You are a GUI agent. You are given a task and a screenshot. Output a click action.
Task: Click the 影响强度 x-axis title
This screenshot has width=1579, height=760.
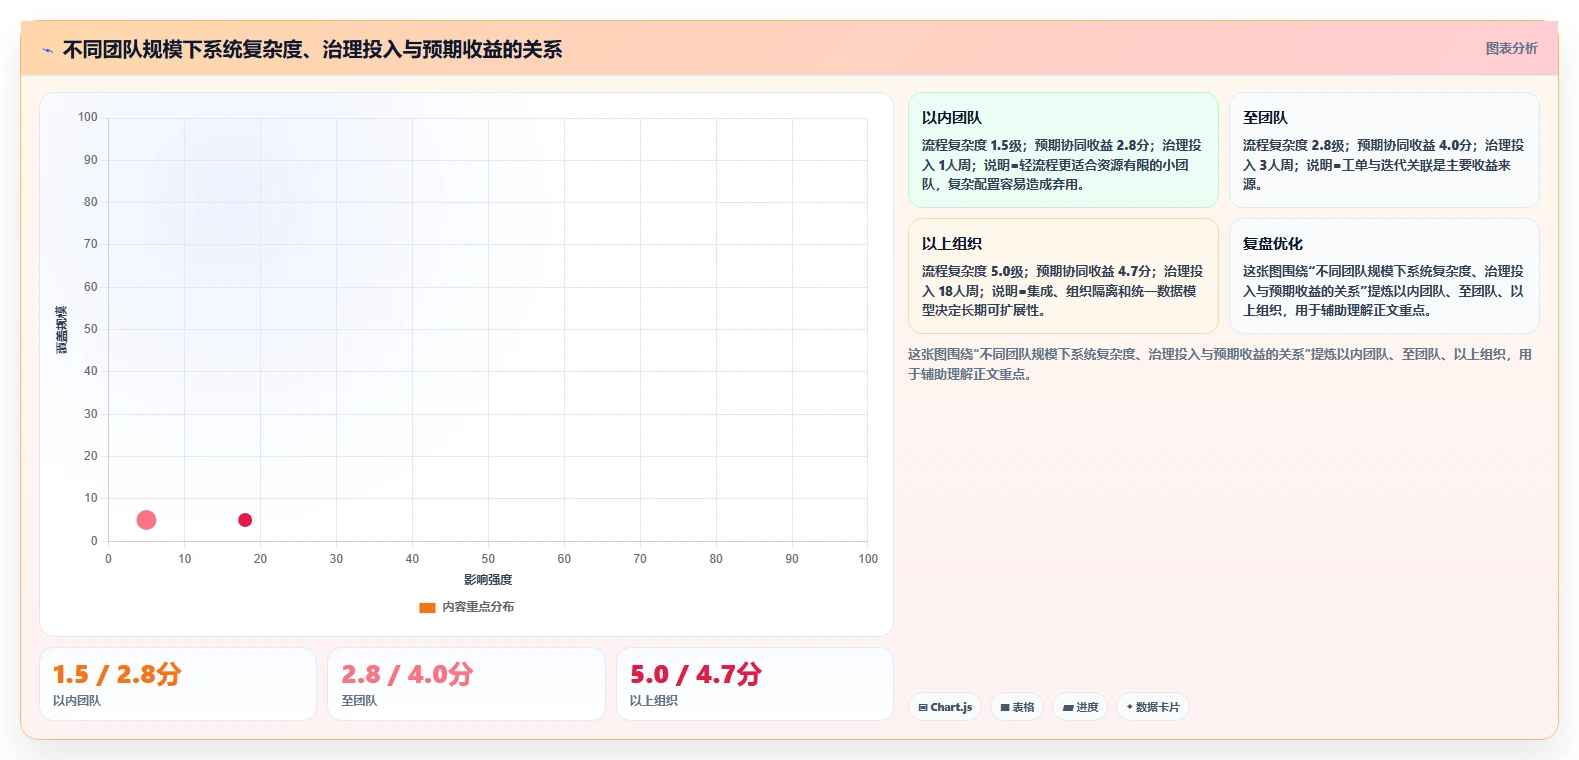[x=488, y=580]
